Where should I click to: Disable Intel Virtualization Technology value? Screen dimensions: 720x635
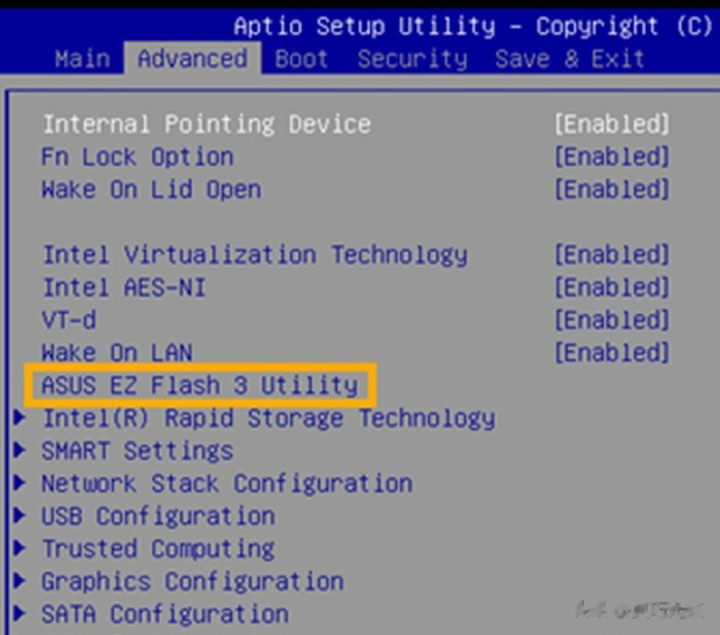(x=611, y=255)
